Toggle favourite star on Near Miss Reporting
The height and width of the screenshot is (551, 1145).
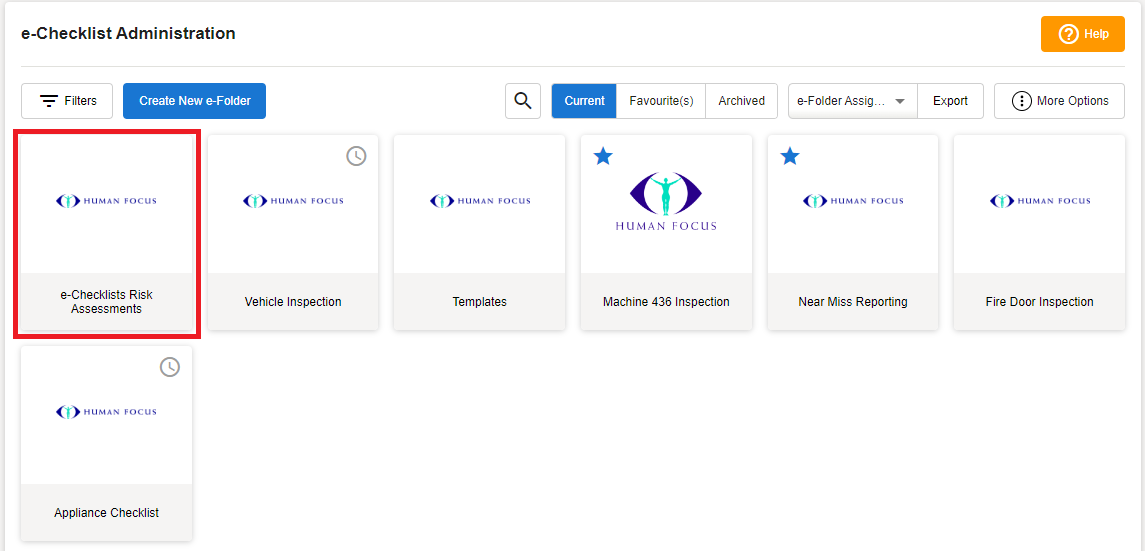click(x=790, y=156)
